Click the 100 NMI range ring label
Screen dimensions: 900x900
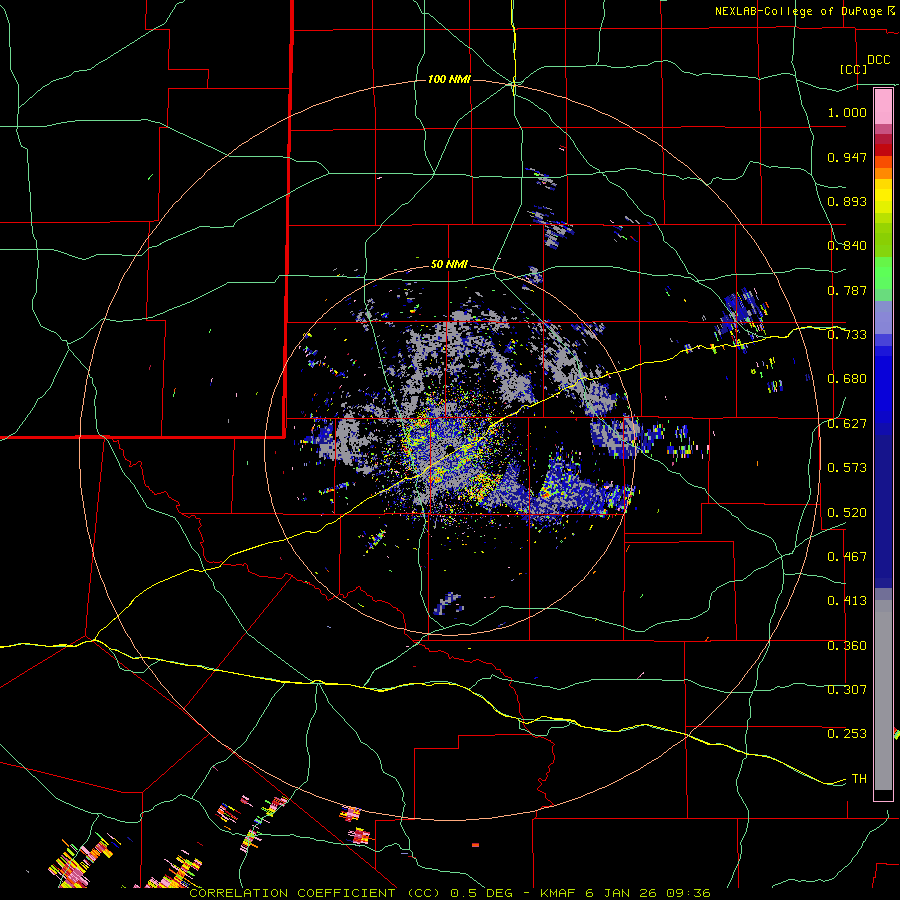[449, 79]
